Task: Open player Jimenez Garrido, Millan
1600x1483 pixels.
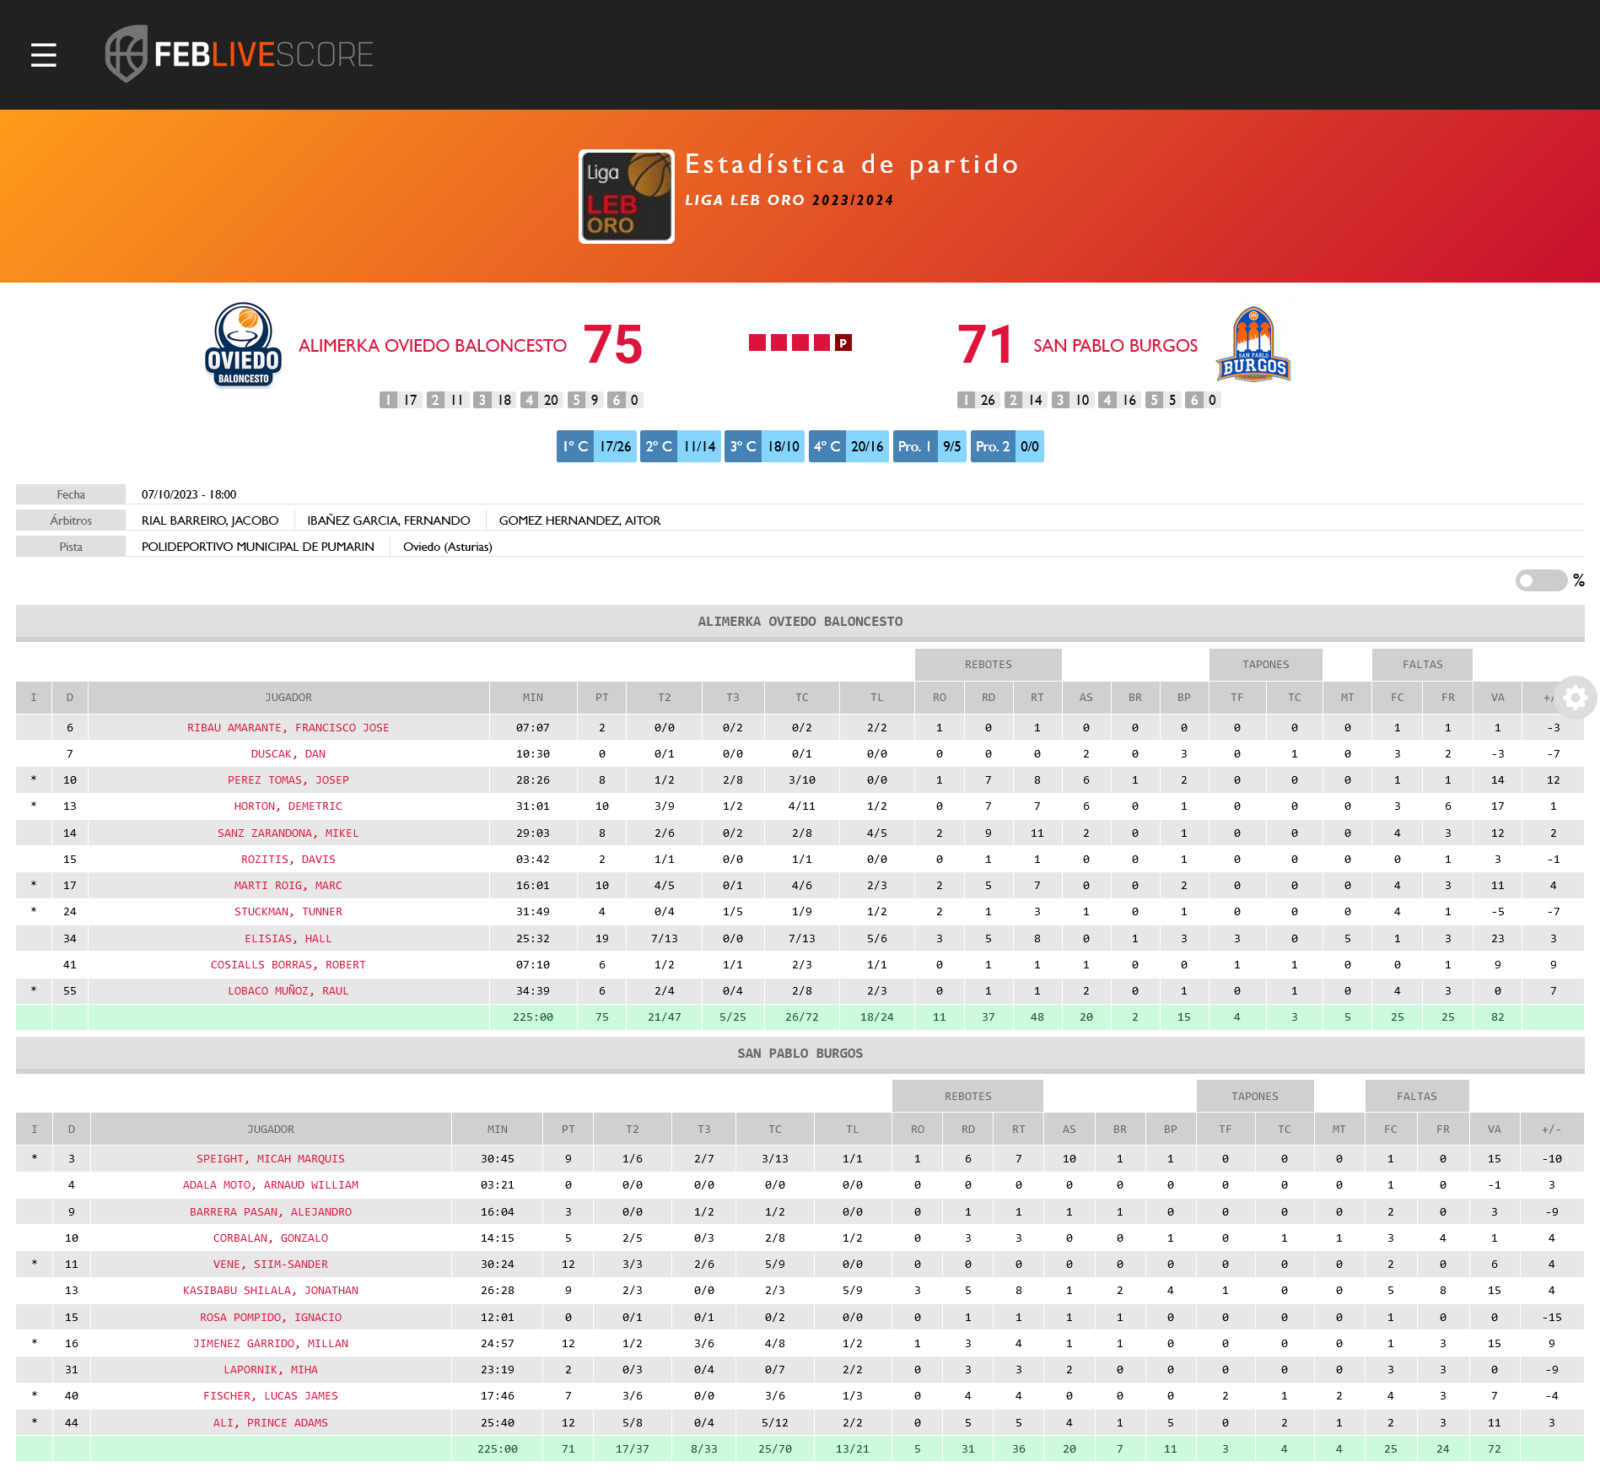Action: point(270,1344)
